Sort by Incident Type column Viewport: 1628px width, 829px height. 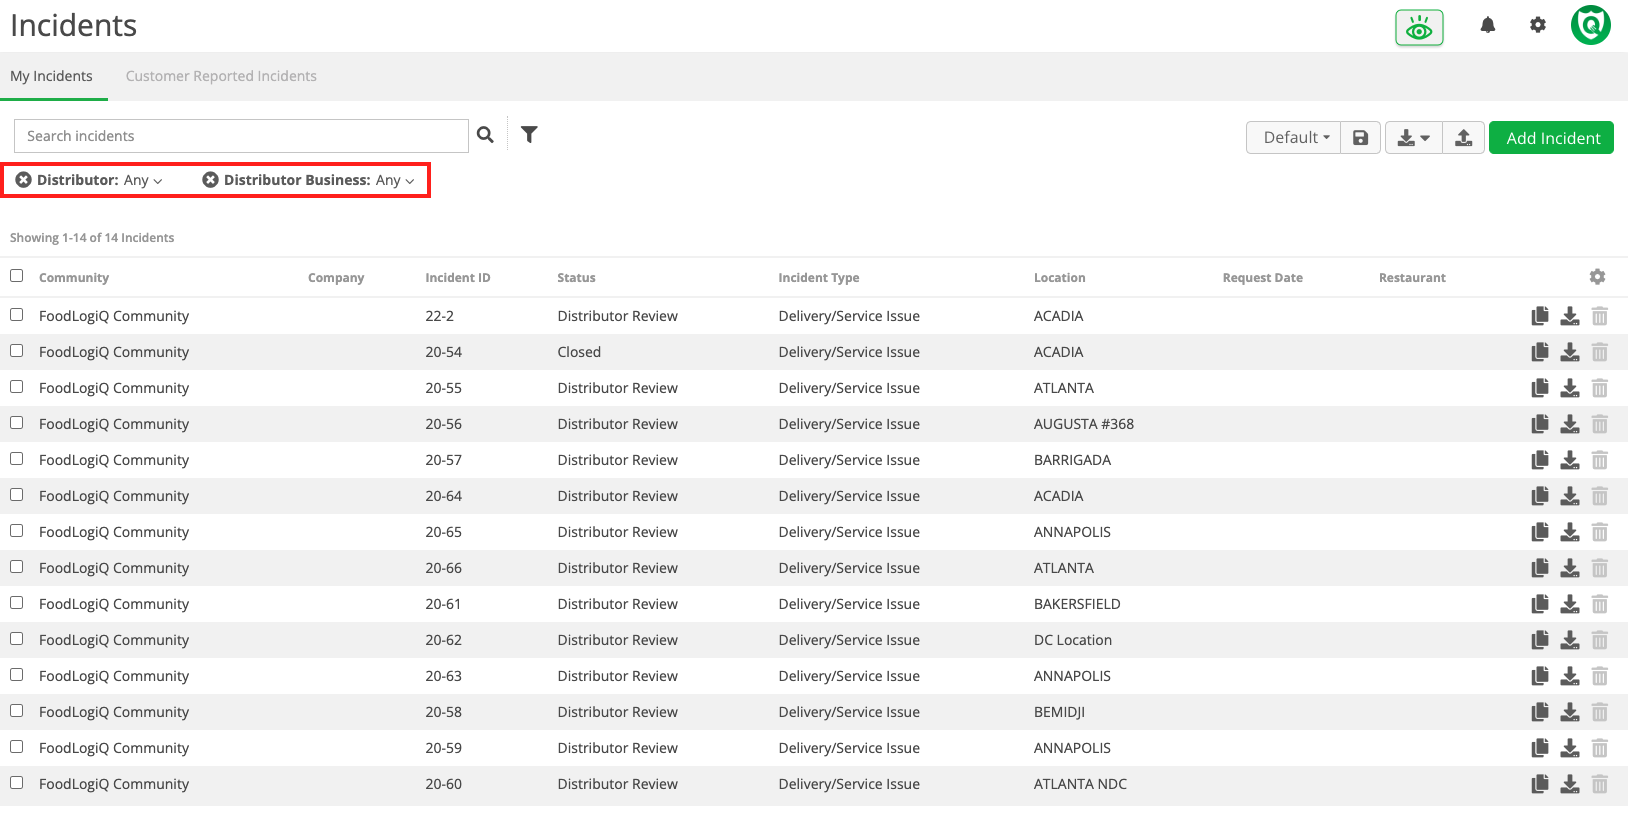tap(819, 278)
